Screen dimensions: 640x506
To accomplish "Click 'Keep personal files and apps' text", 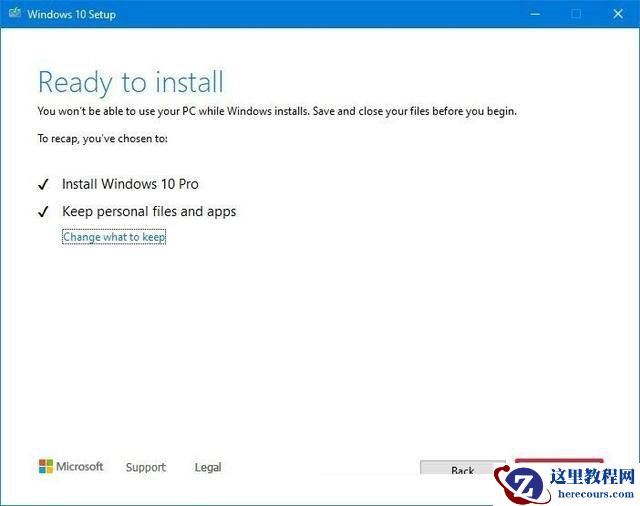I will tap(149, 211).
